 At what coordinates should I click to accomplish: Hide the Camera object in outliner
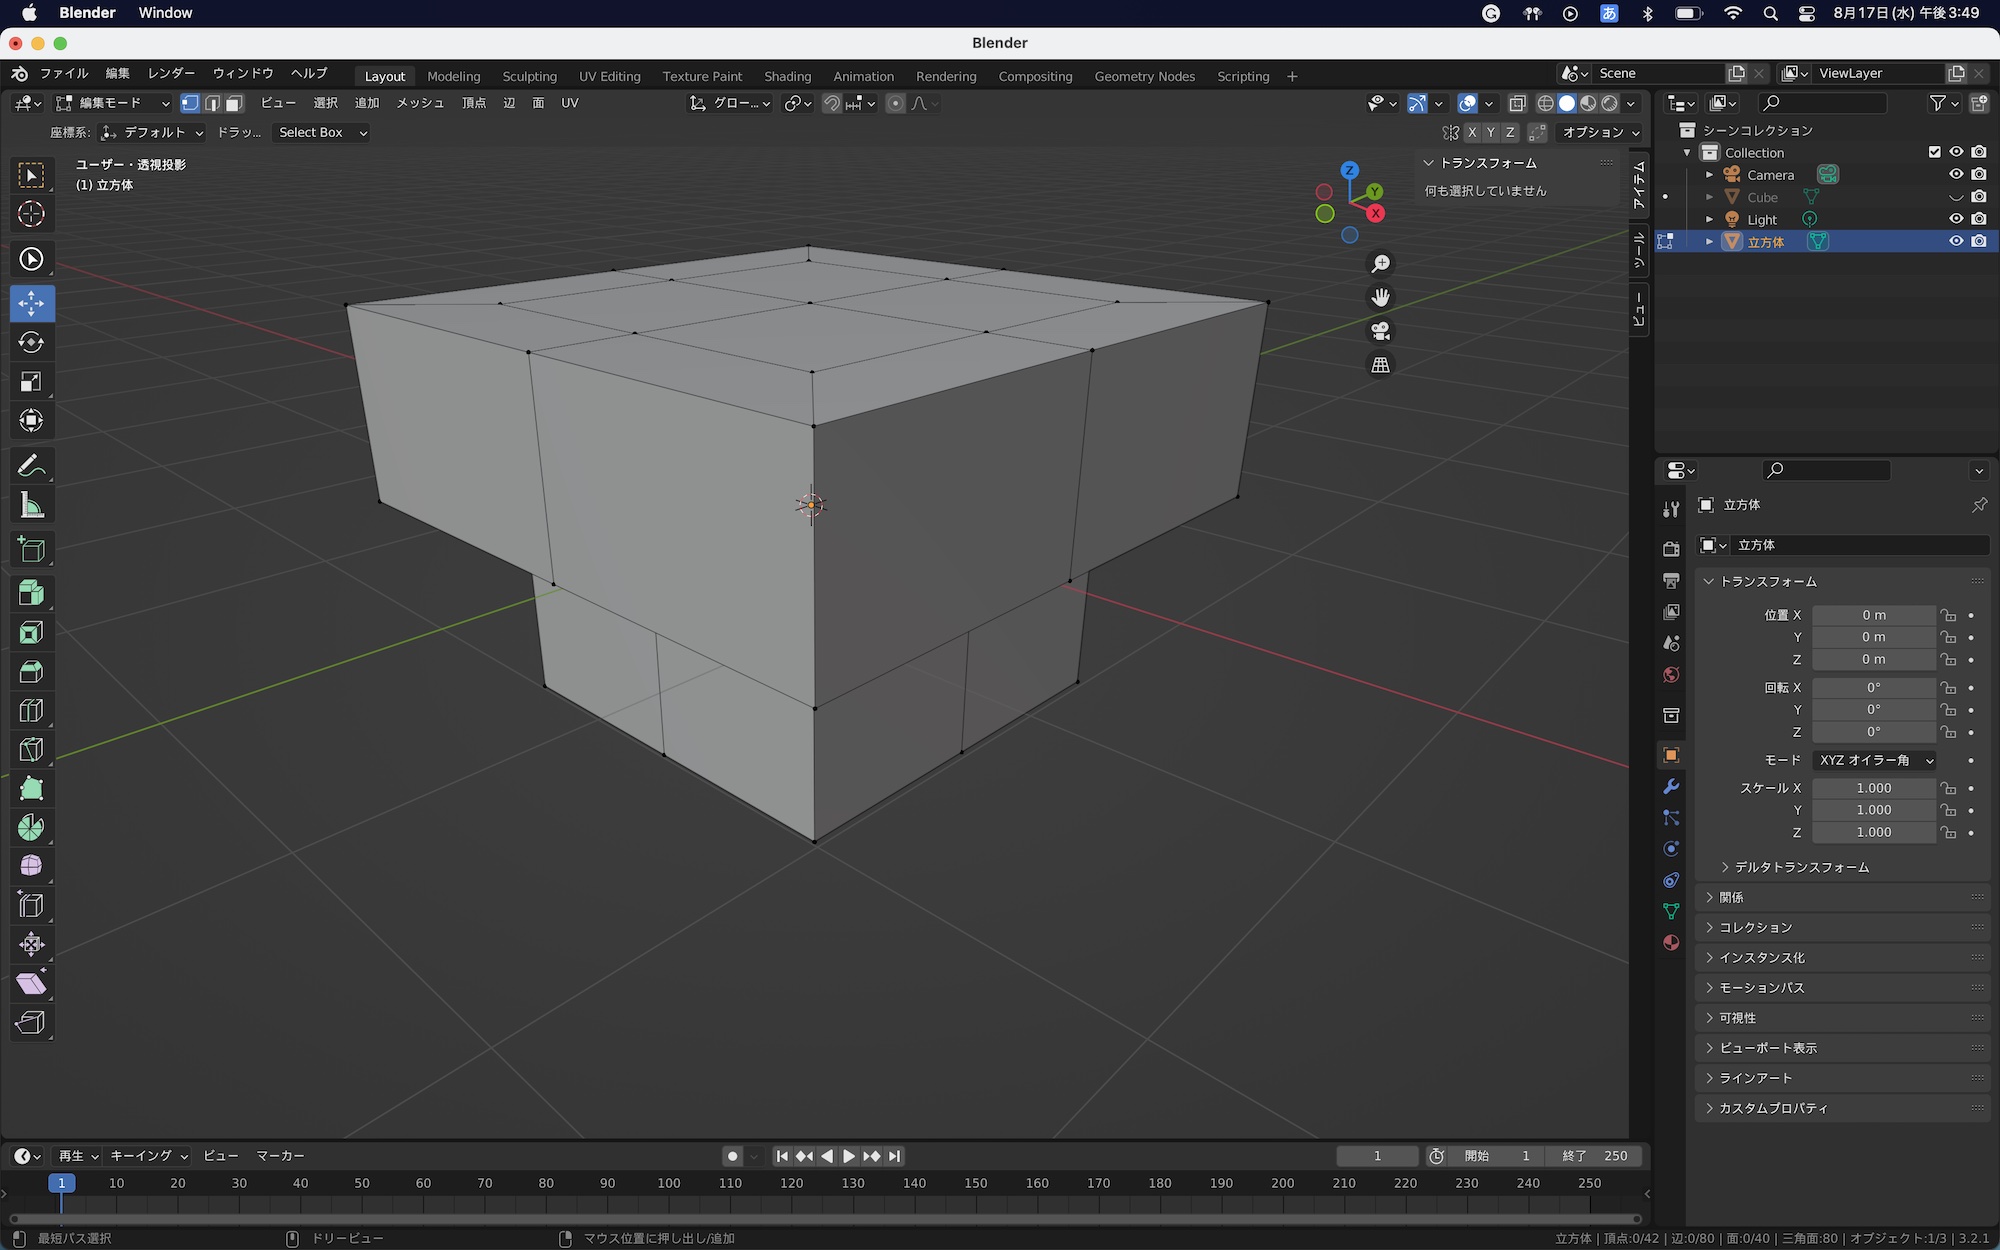coord(1956,174)
